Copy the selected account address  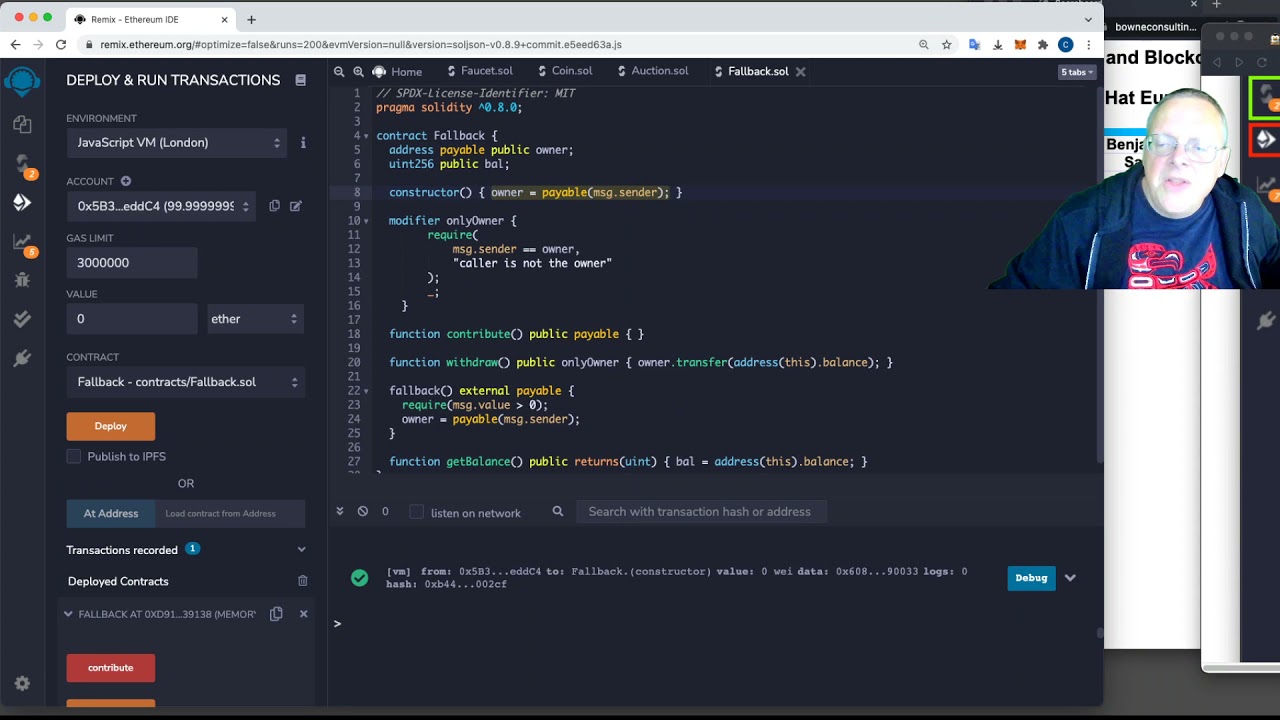[274, 206]
